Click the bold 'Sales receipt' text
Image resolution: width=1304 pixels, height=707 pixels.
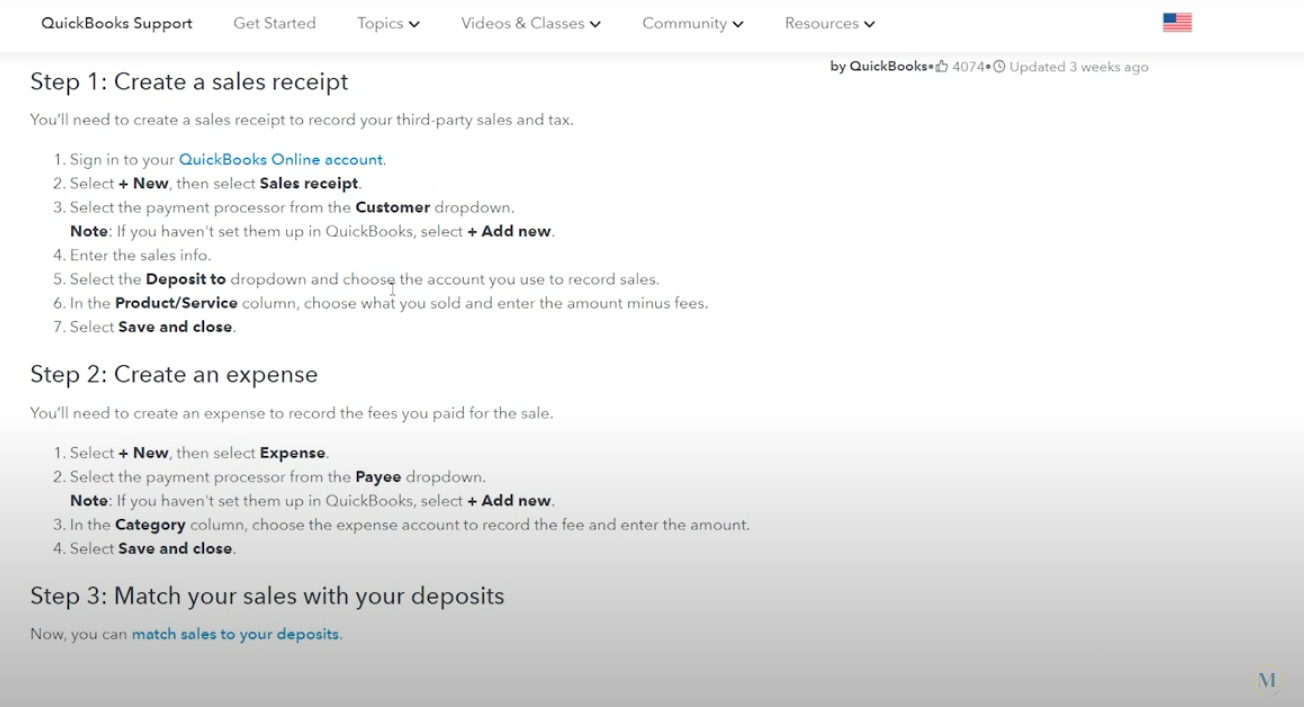click(x=309, y=183)
